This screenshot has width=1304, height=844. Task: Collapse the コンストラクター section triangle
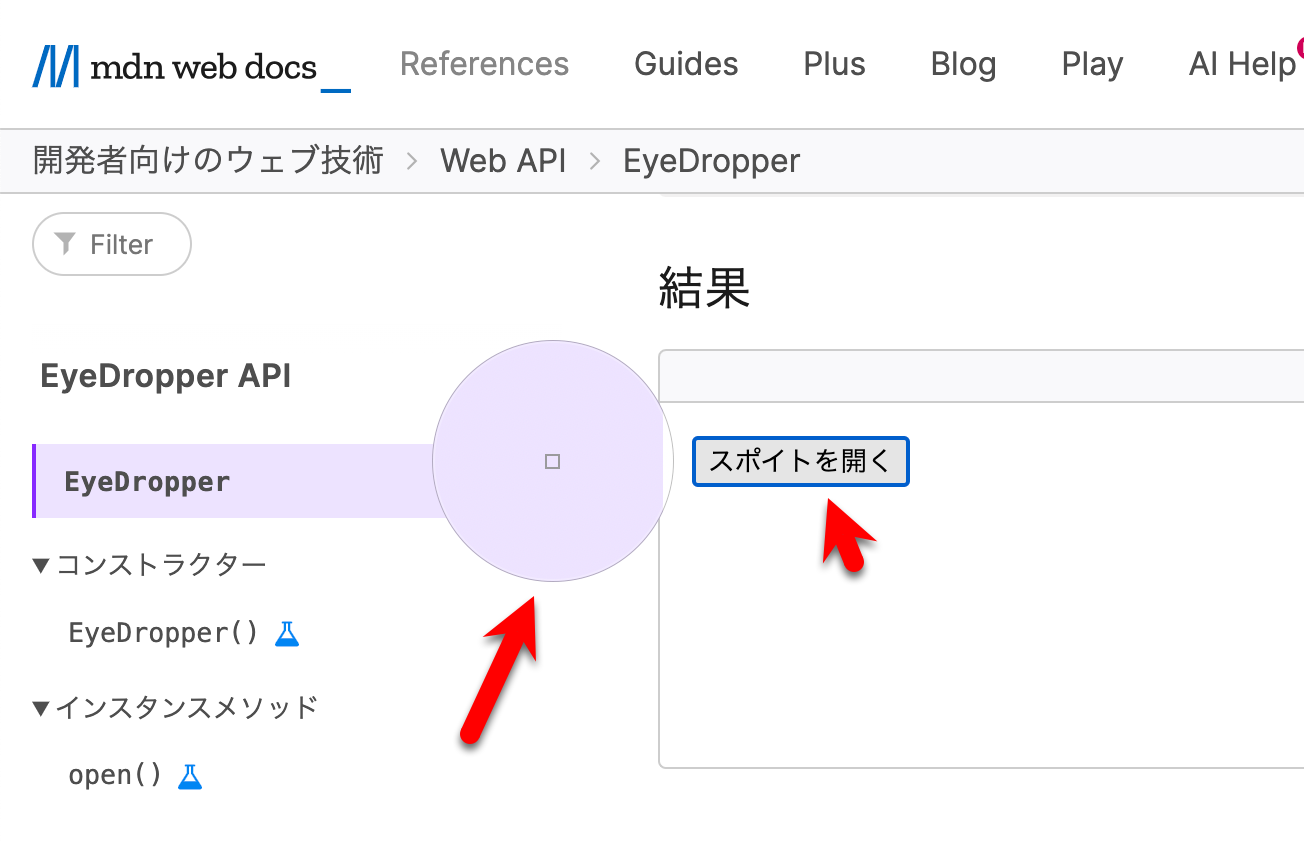click(40, 564)
